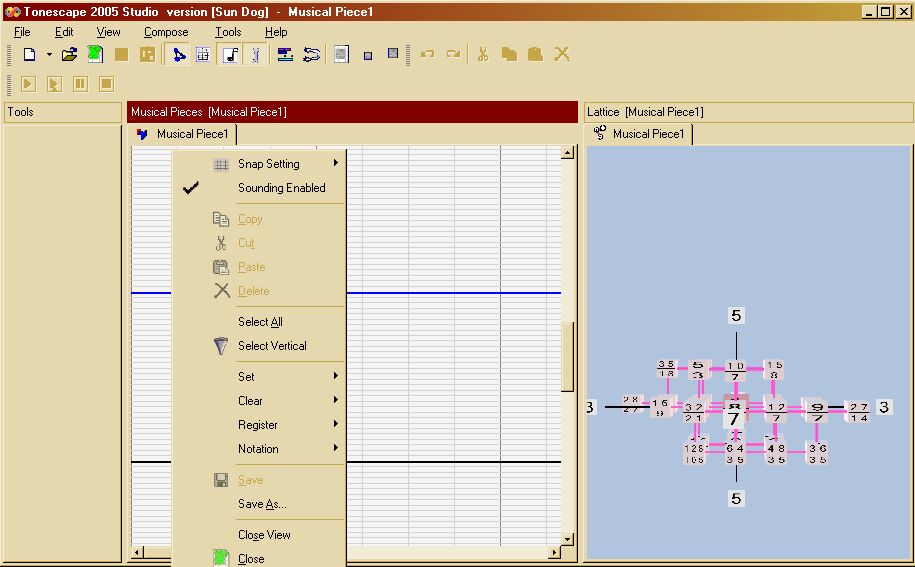This screenshot has height=567, width=915.
Task: Toggle the text cursor toolbar button
Action: point(256,55)
